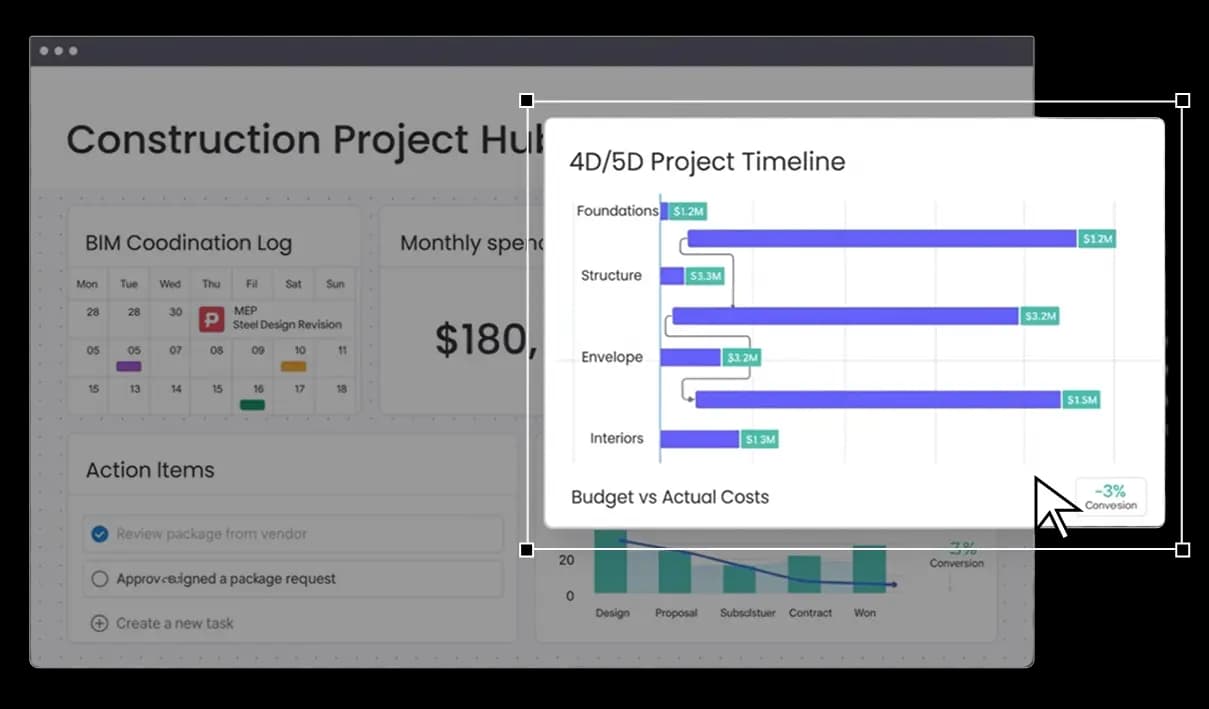Click the -3% Conversion badge in the timeline card
1209x709 pixels.
click(1110, 496)
